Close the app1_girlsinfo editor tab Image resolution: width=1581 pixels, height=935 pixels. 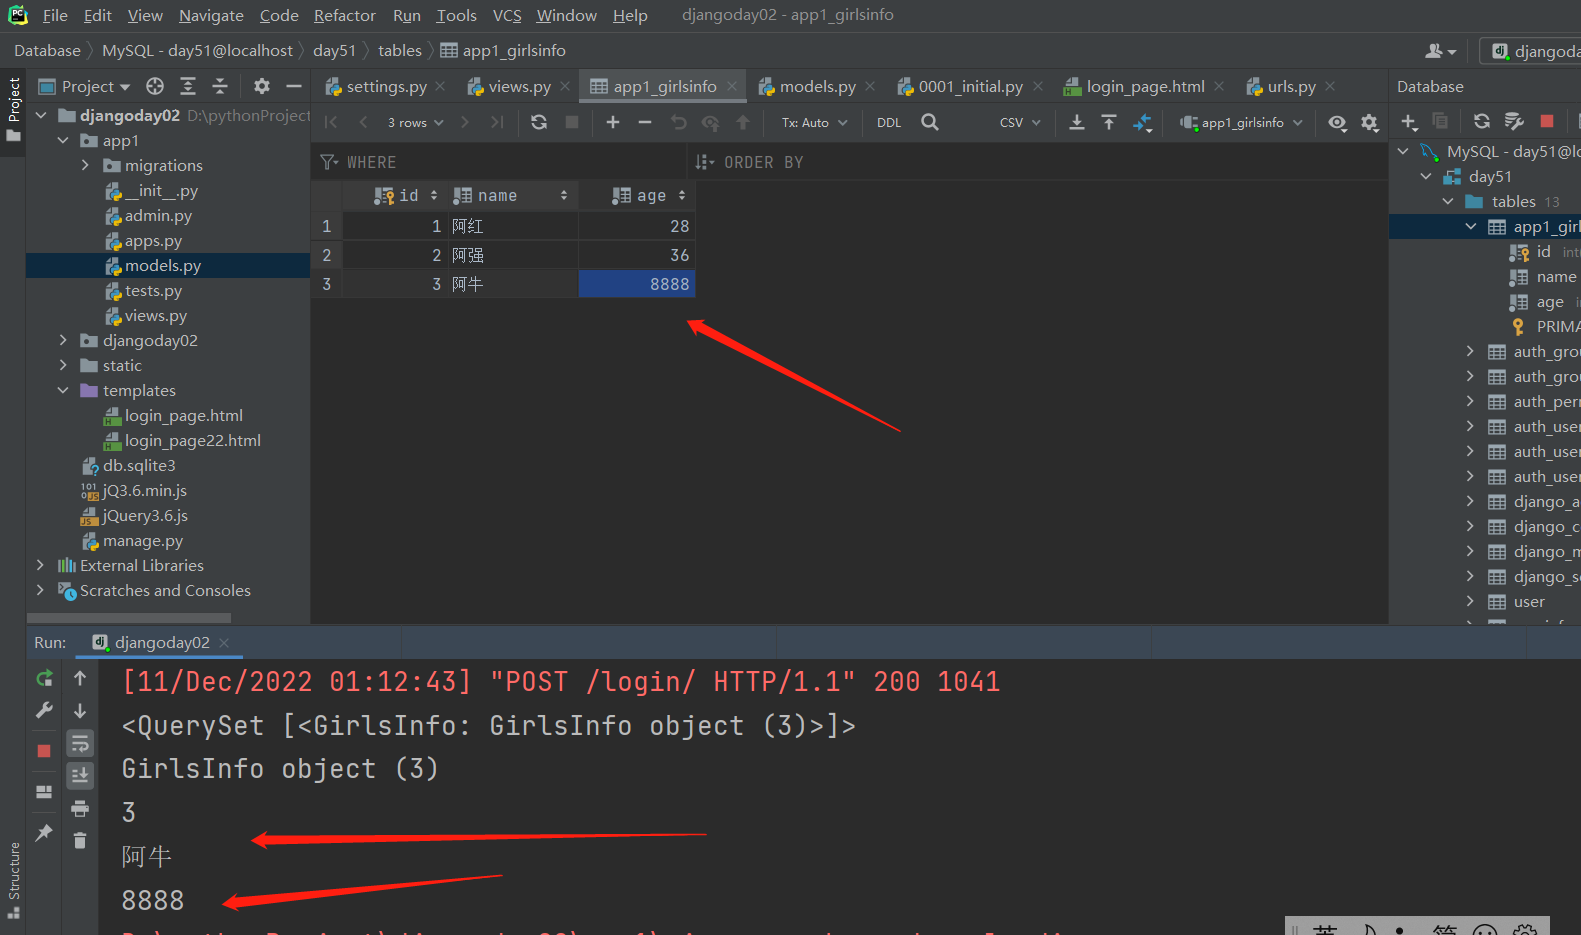point(732,87)
